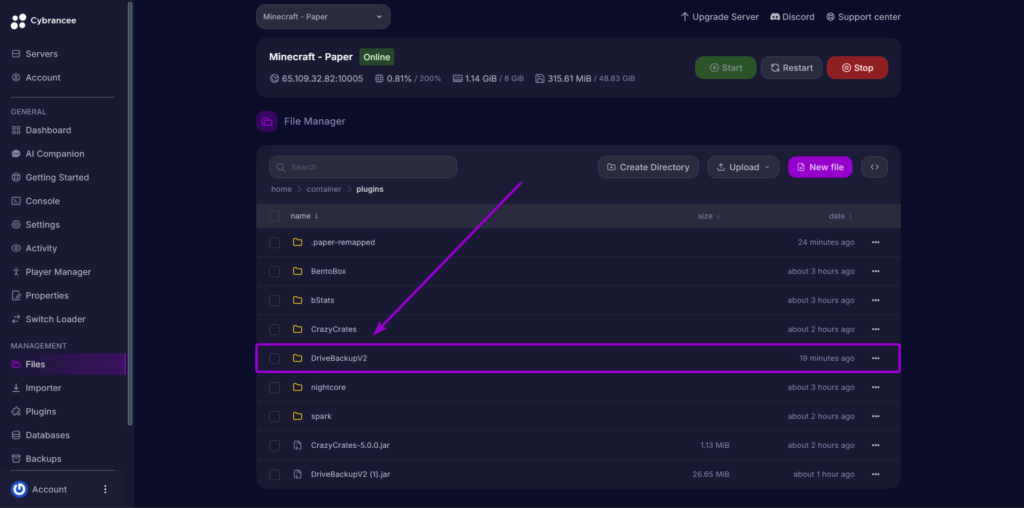Click the DriveBackupV2 folder icon
1024x508 pixels.
298,358
